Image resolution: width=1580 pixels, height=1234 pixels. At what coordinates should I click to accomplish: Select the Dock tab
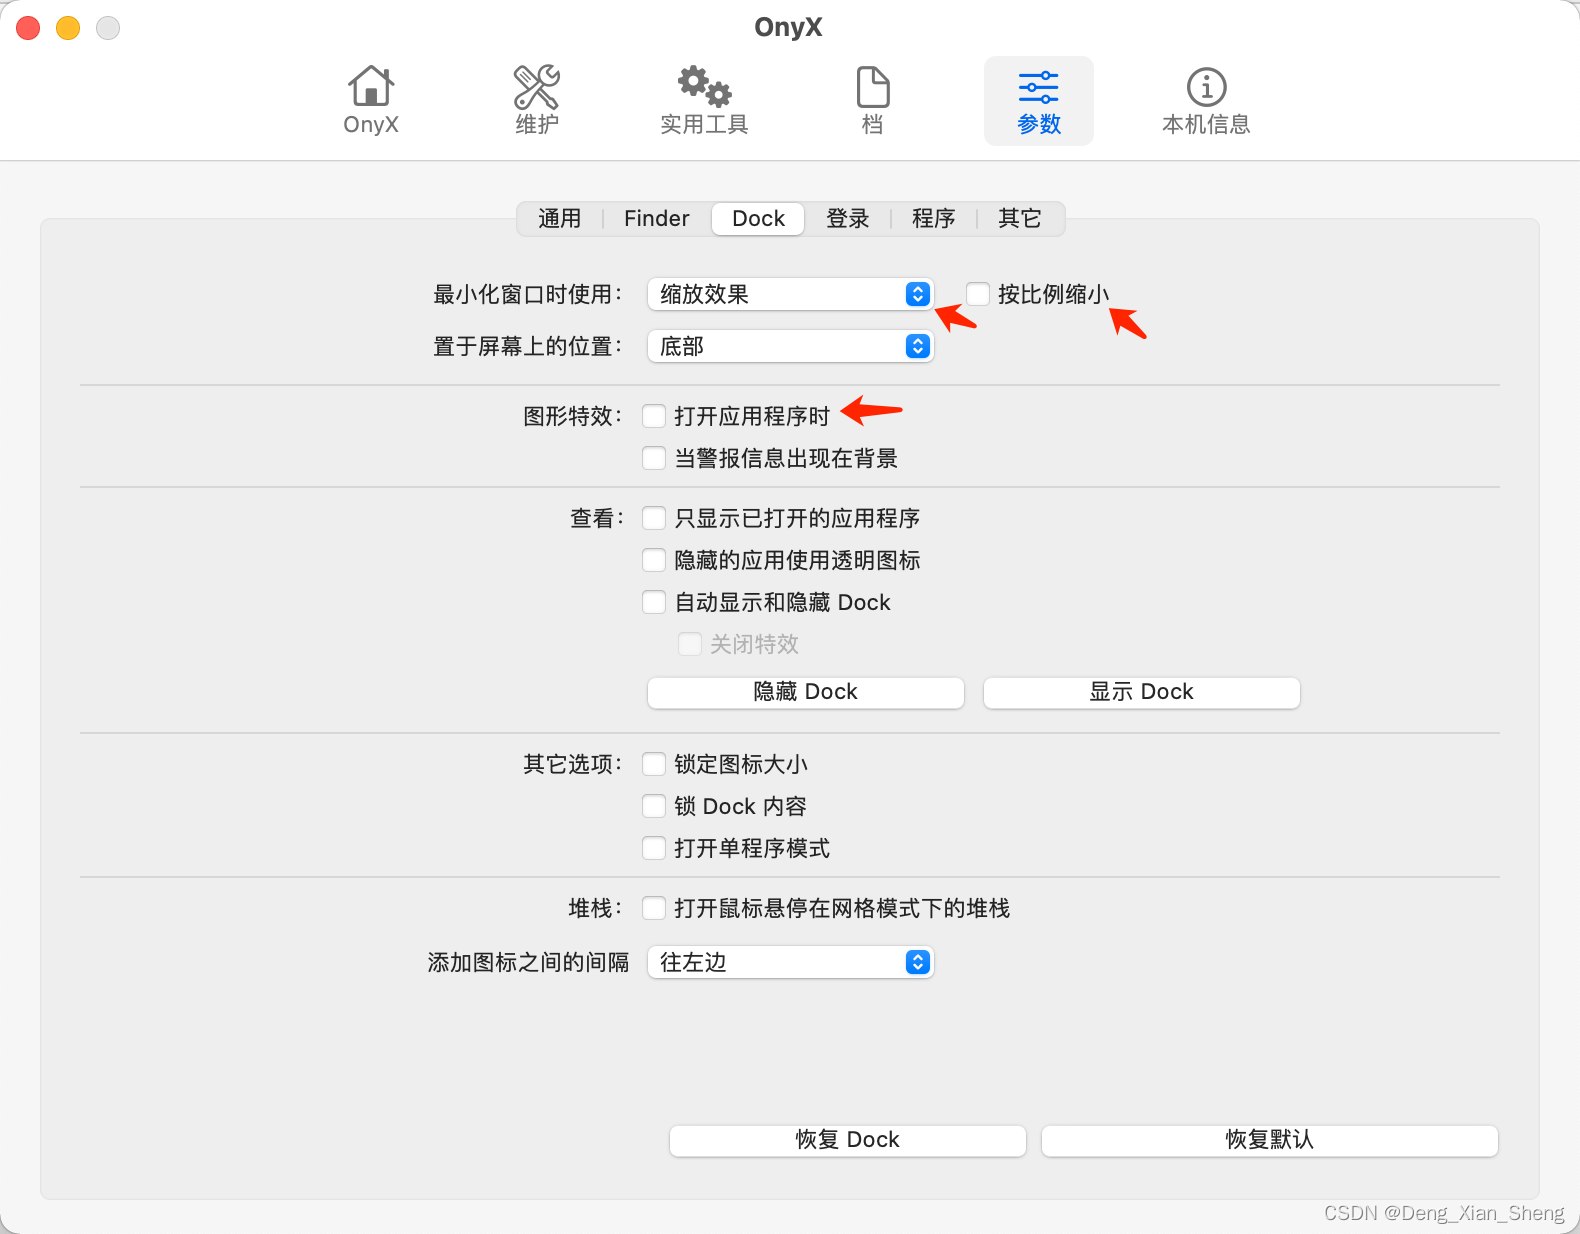pyautogui.click(x=758, y=219)
